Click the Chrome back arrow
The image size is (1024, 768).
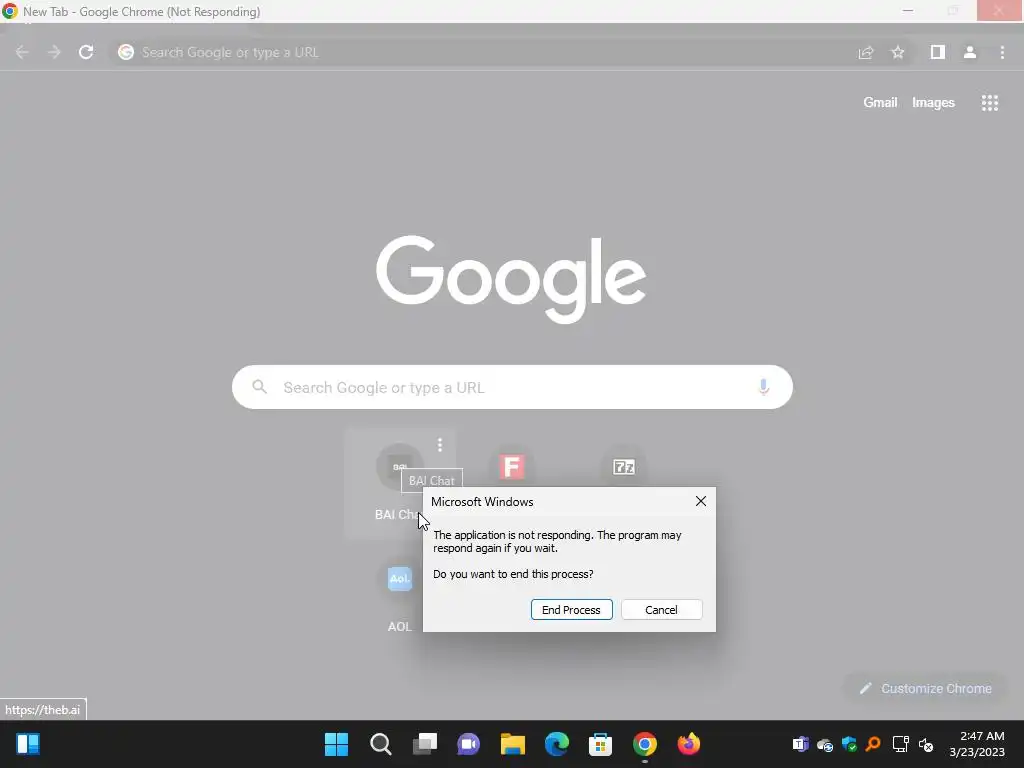point(22,52)
